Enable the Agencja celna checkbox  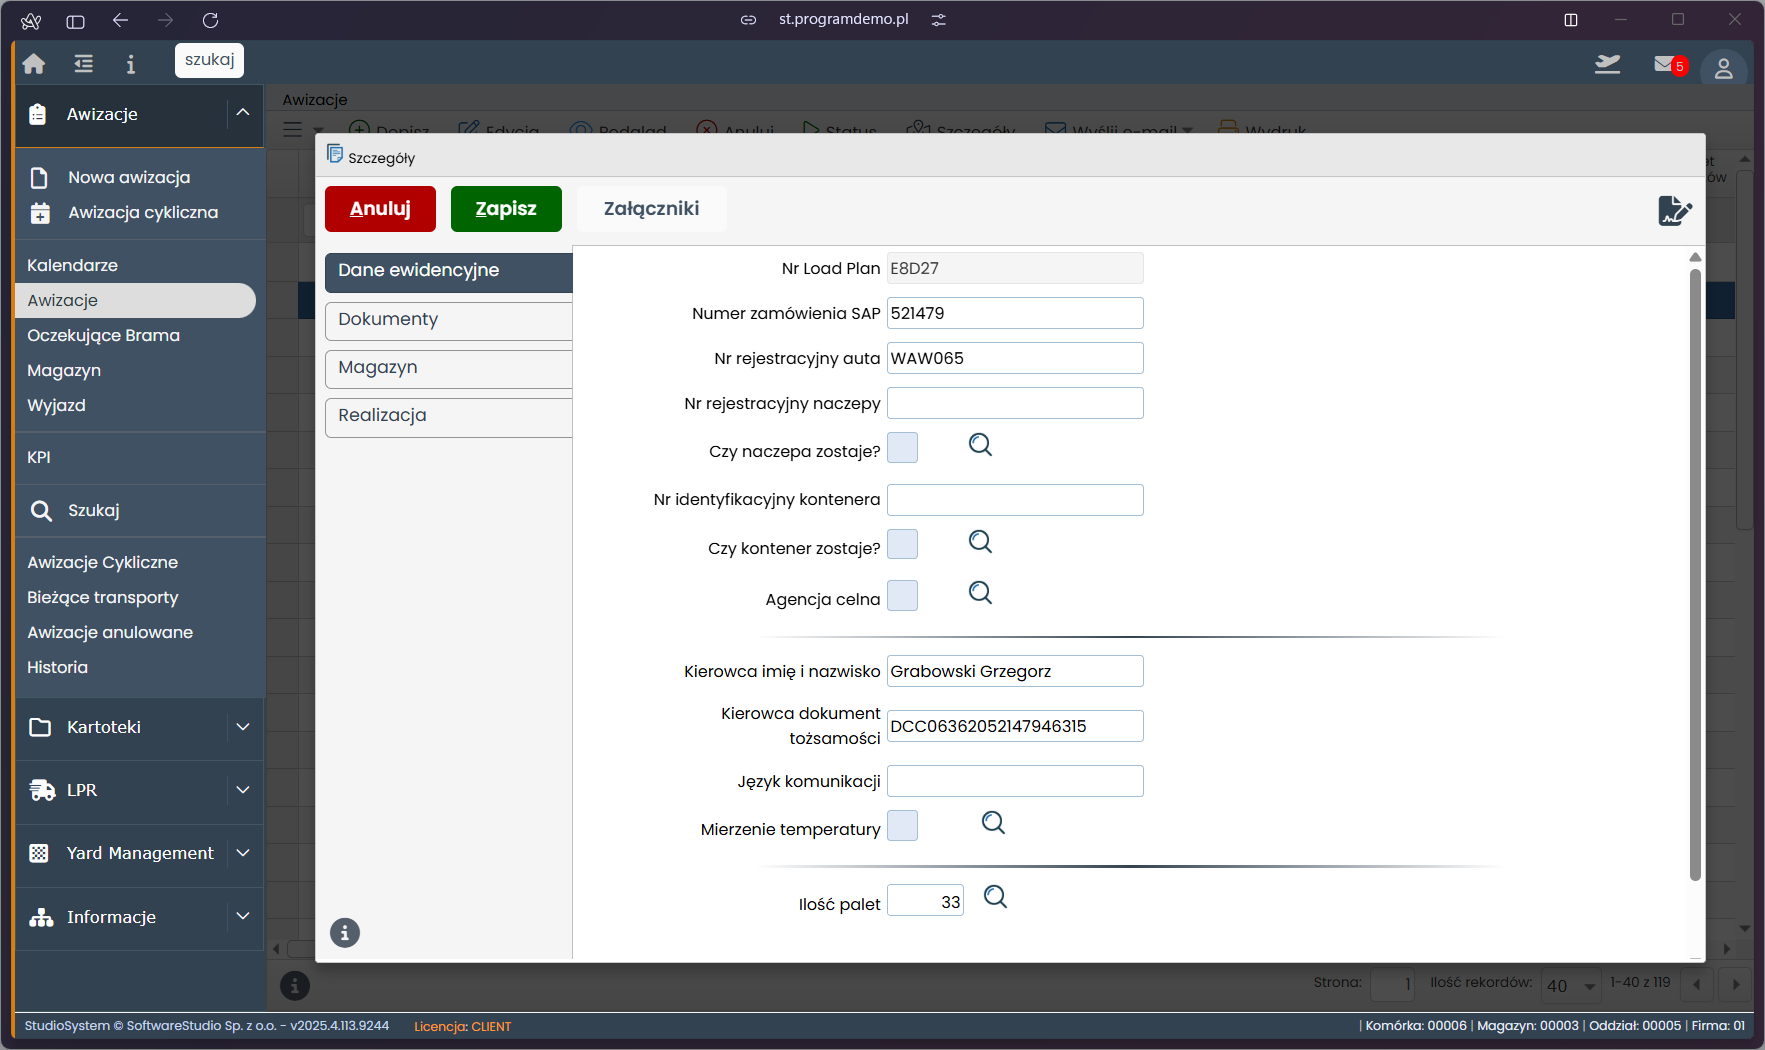point(902,595)
